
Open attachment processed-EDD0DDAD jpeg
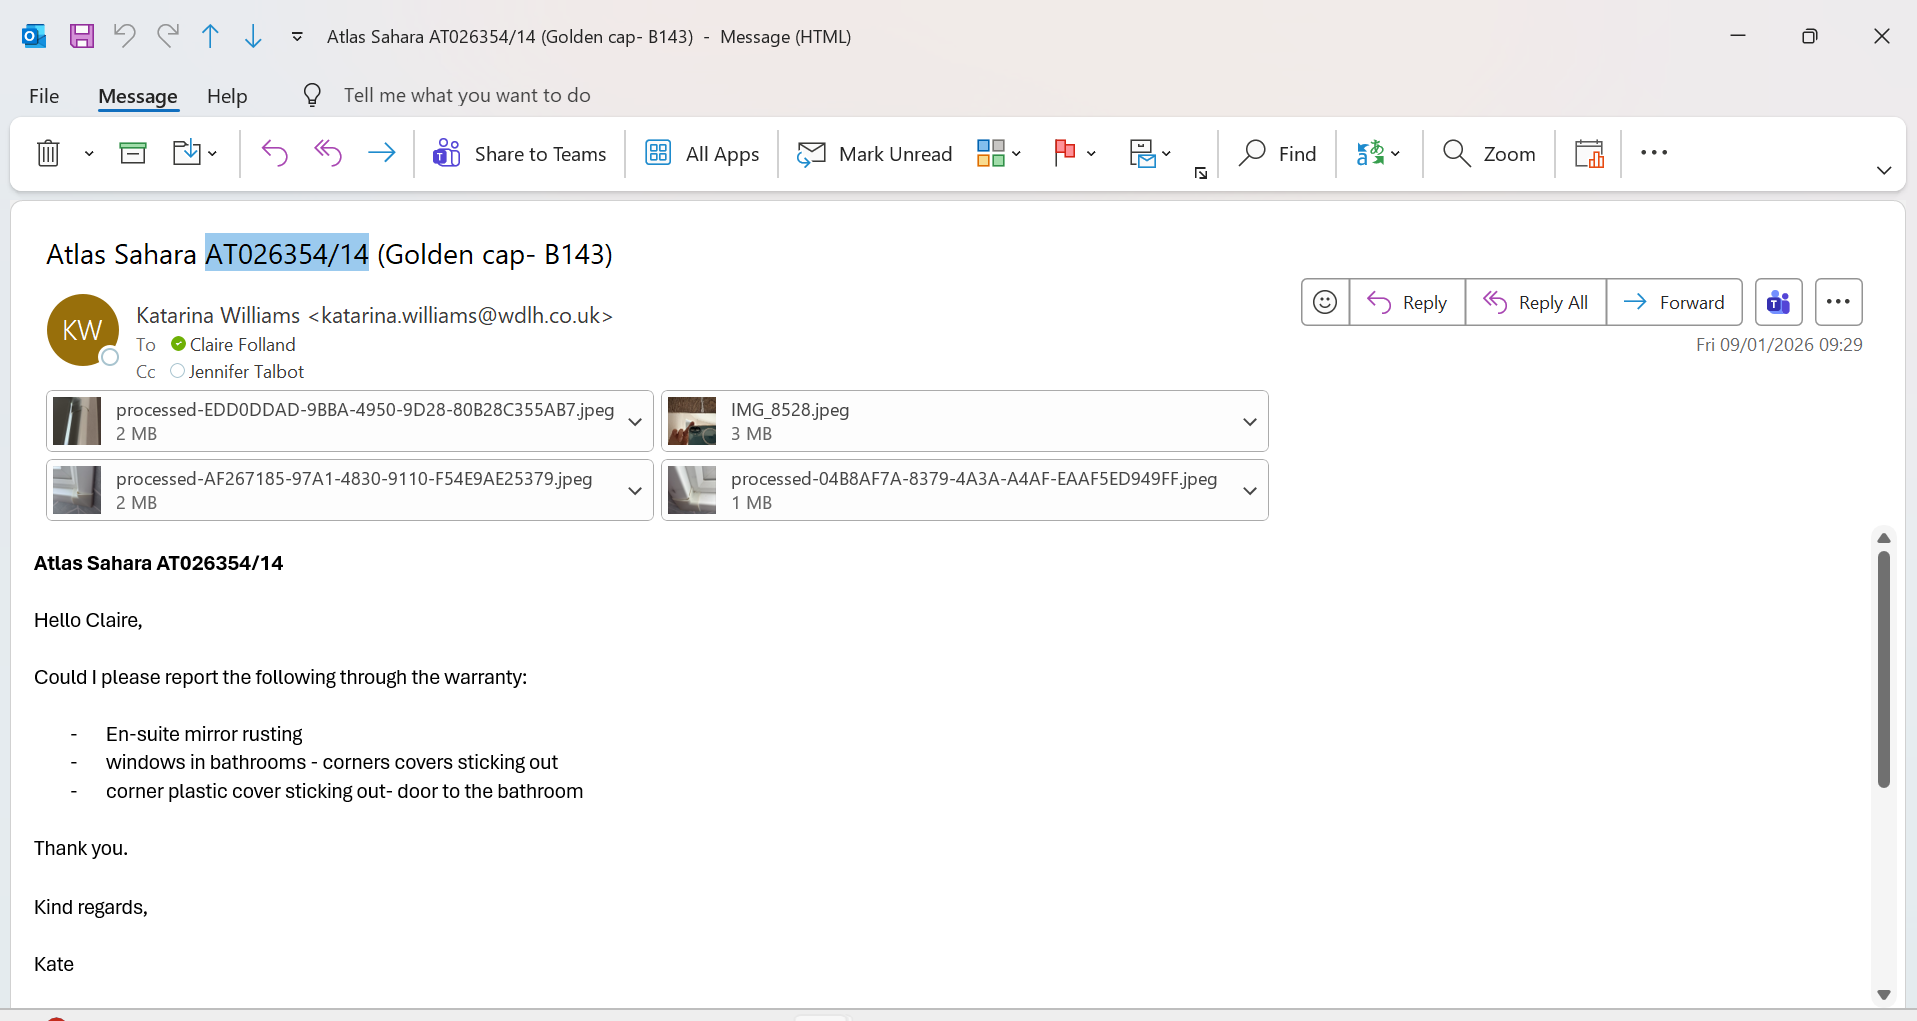[x=335, y=421]
